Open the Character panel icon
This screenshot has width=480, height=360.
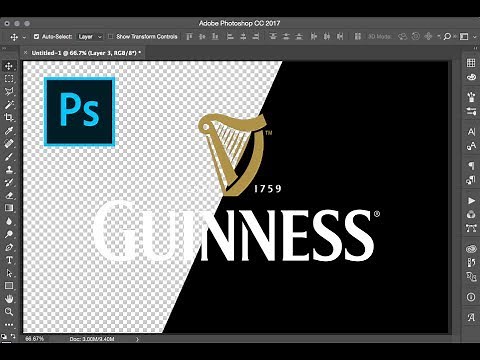tap(471, 132)
